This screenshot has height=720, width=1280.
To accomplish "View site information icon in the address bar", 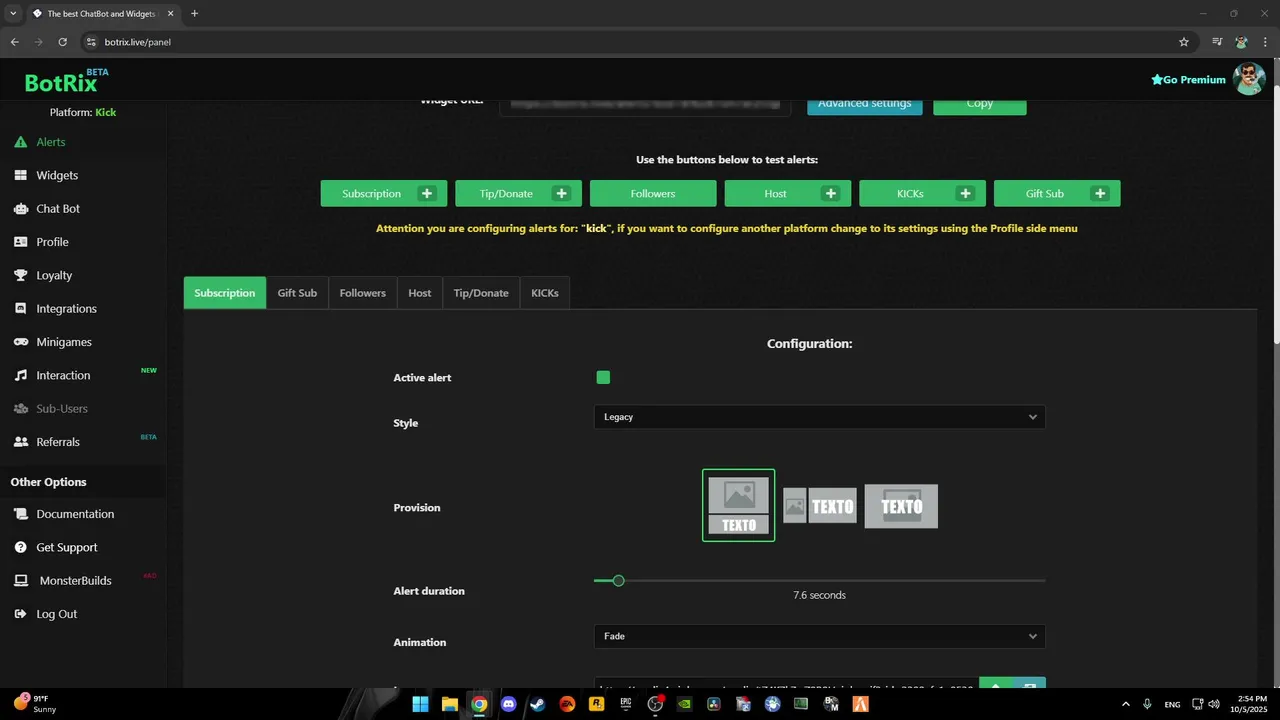I will (91, 42).
